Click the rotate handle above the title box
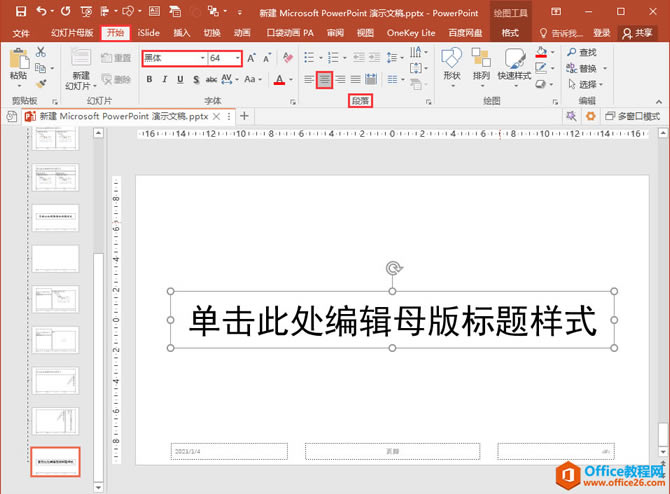The image size is (670, 494). click(393, 268)
